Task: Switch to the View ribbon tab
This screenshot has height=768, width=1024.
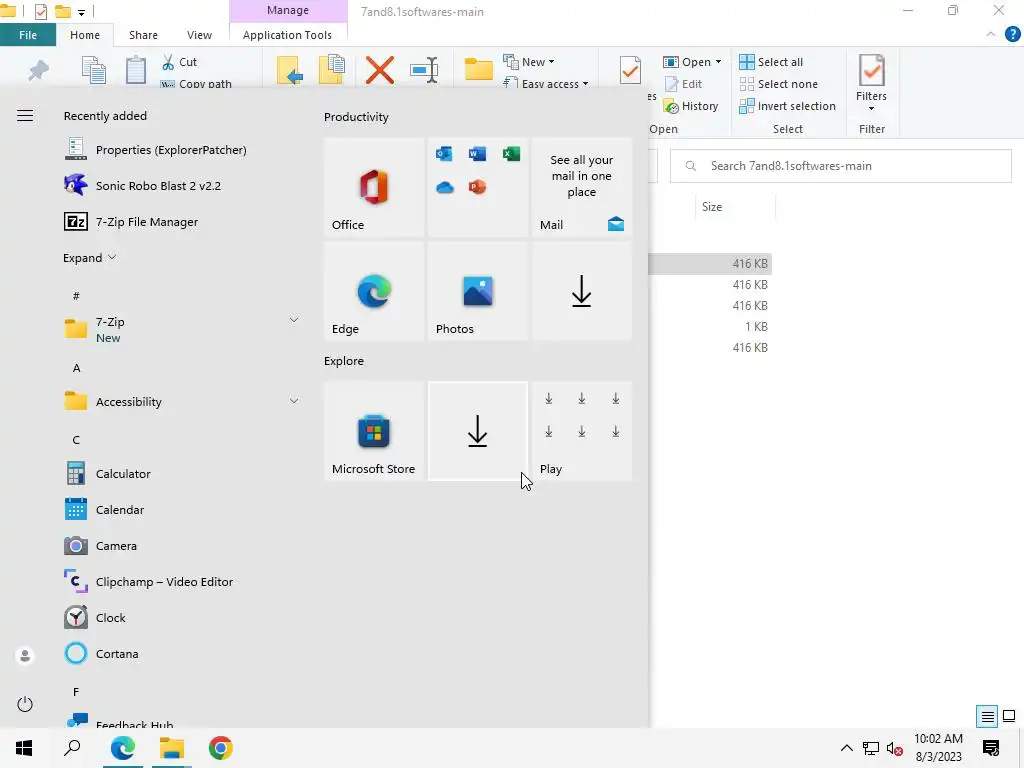Action: pyautogui.click(x=199, y=35)
